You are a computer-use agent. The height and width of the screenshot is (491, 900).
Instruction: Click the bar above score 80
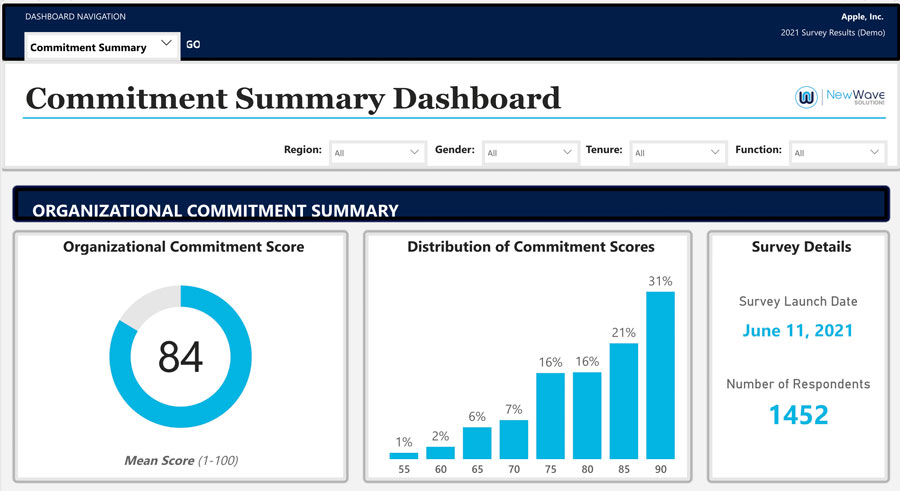click(587, 416)
